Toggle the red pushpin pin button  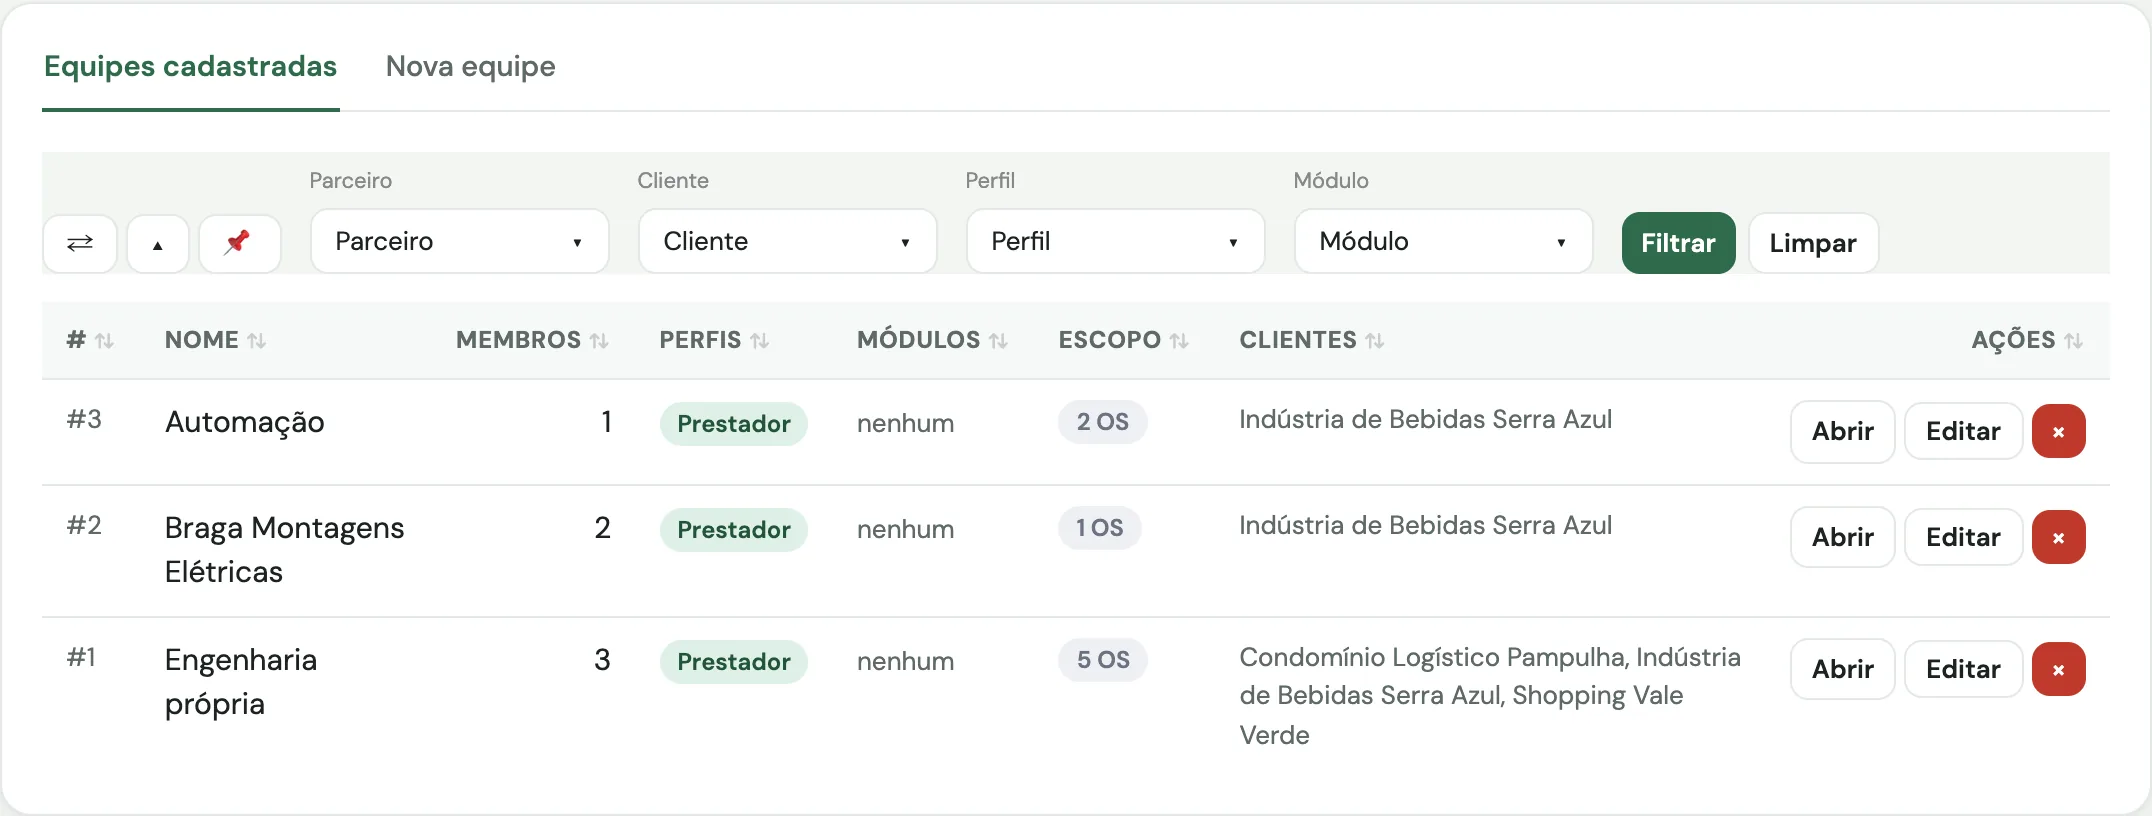(x=239, y=243)
